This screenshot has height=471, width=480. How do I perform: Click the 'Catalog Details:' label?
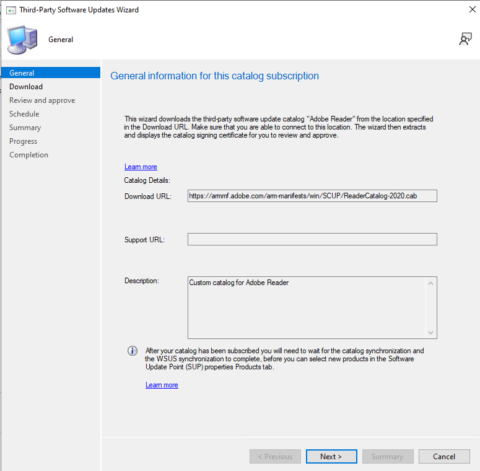tap(147, 180)
